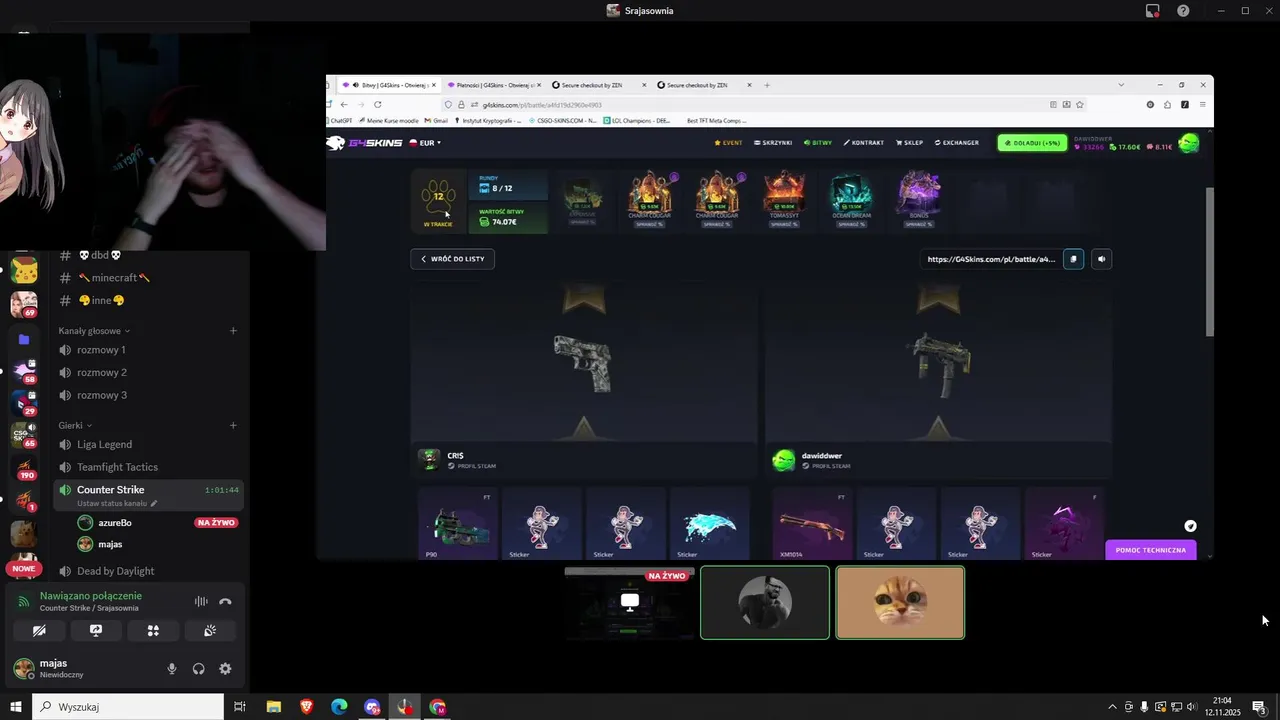Open PROFIL STEAM link under CRI$
Image resolution: width=1280 pixels, height=720 pixels.
click(471, 466)
